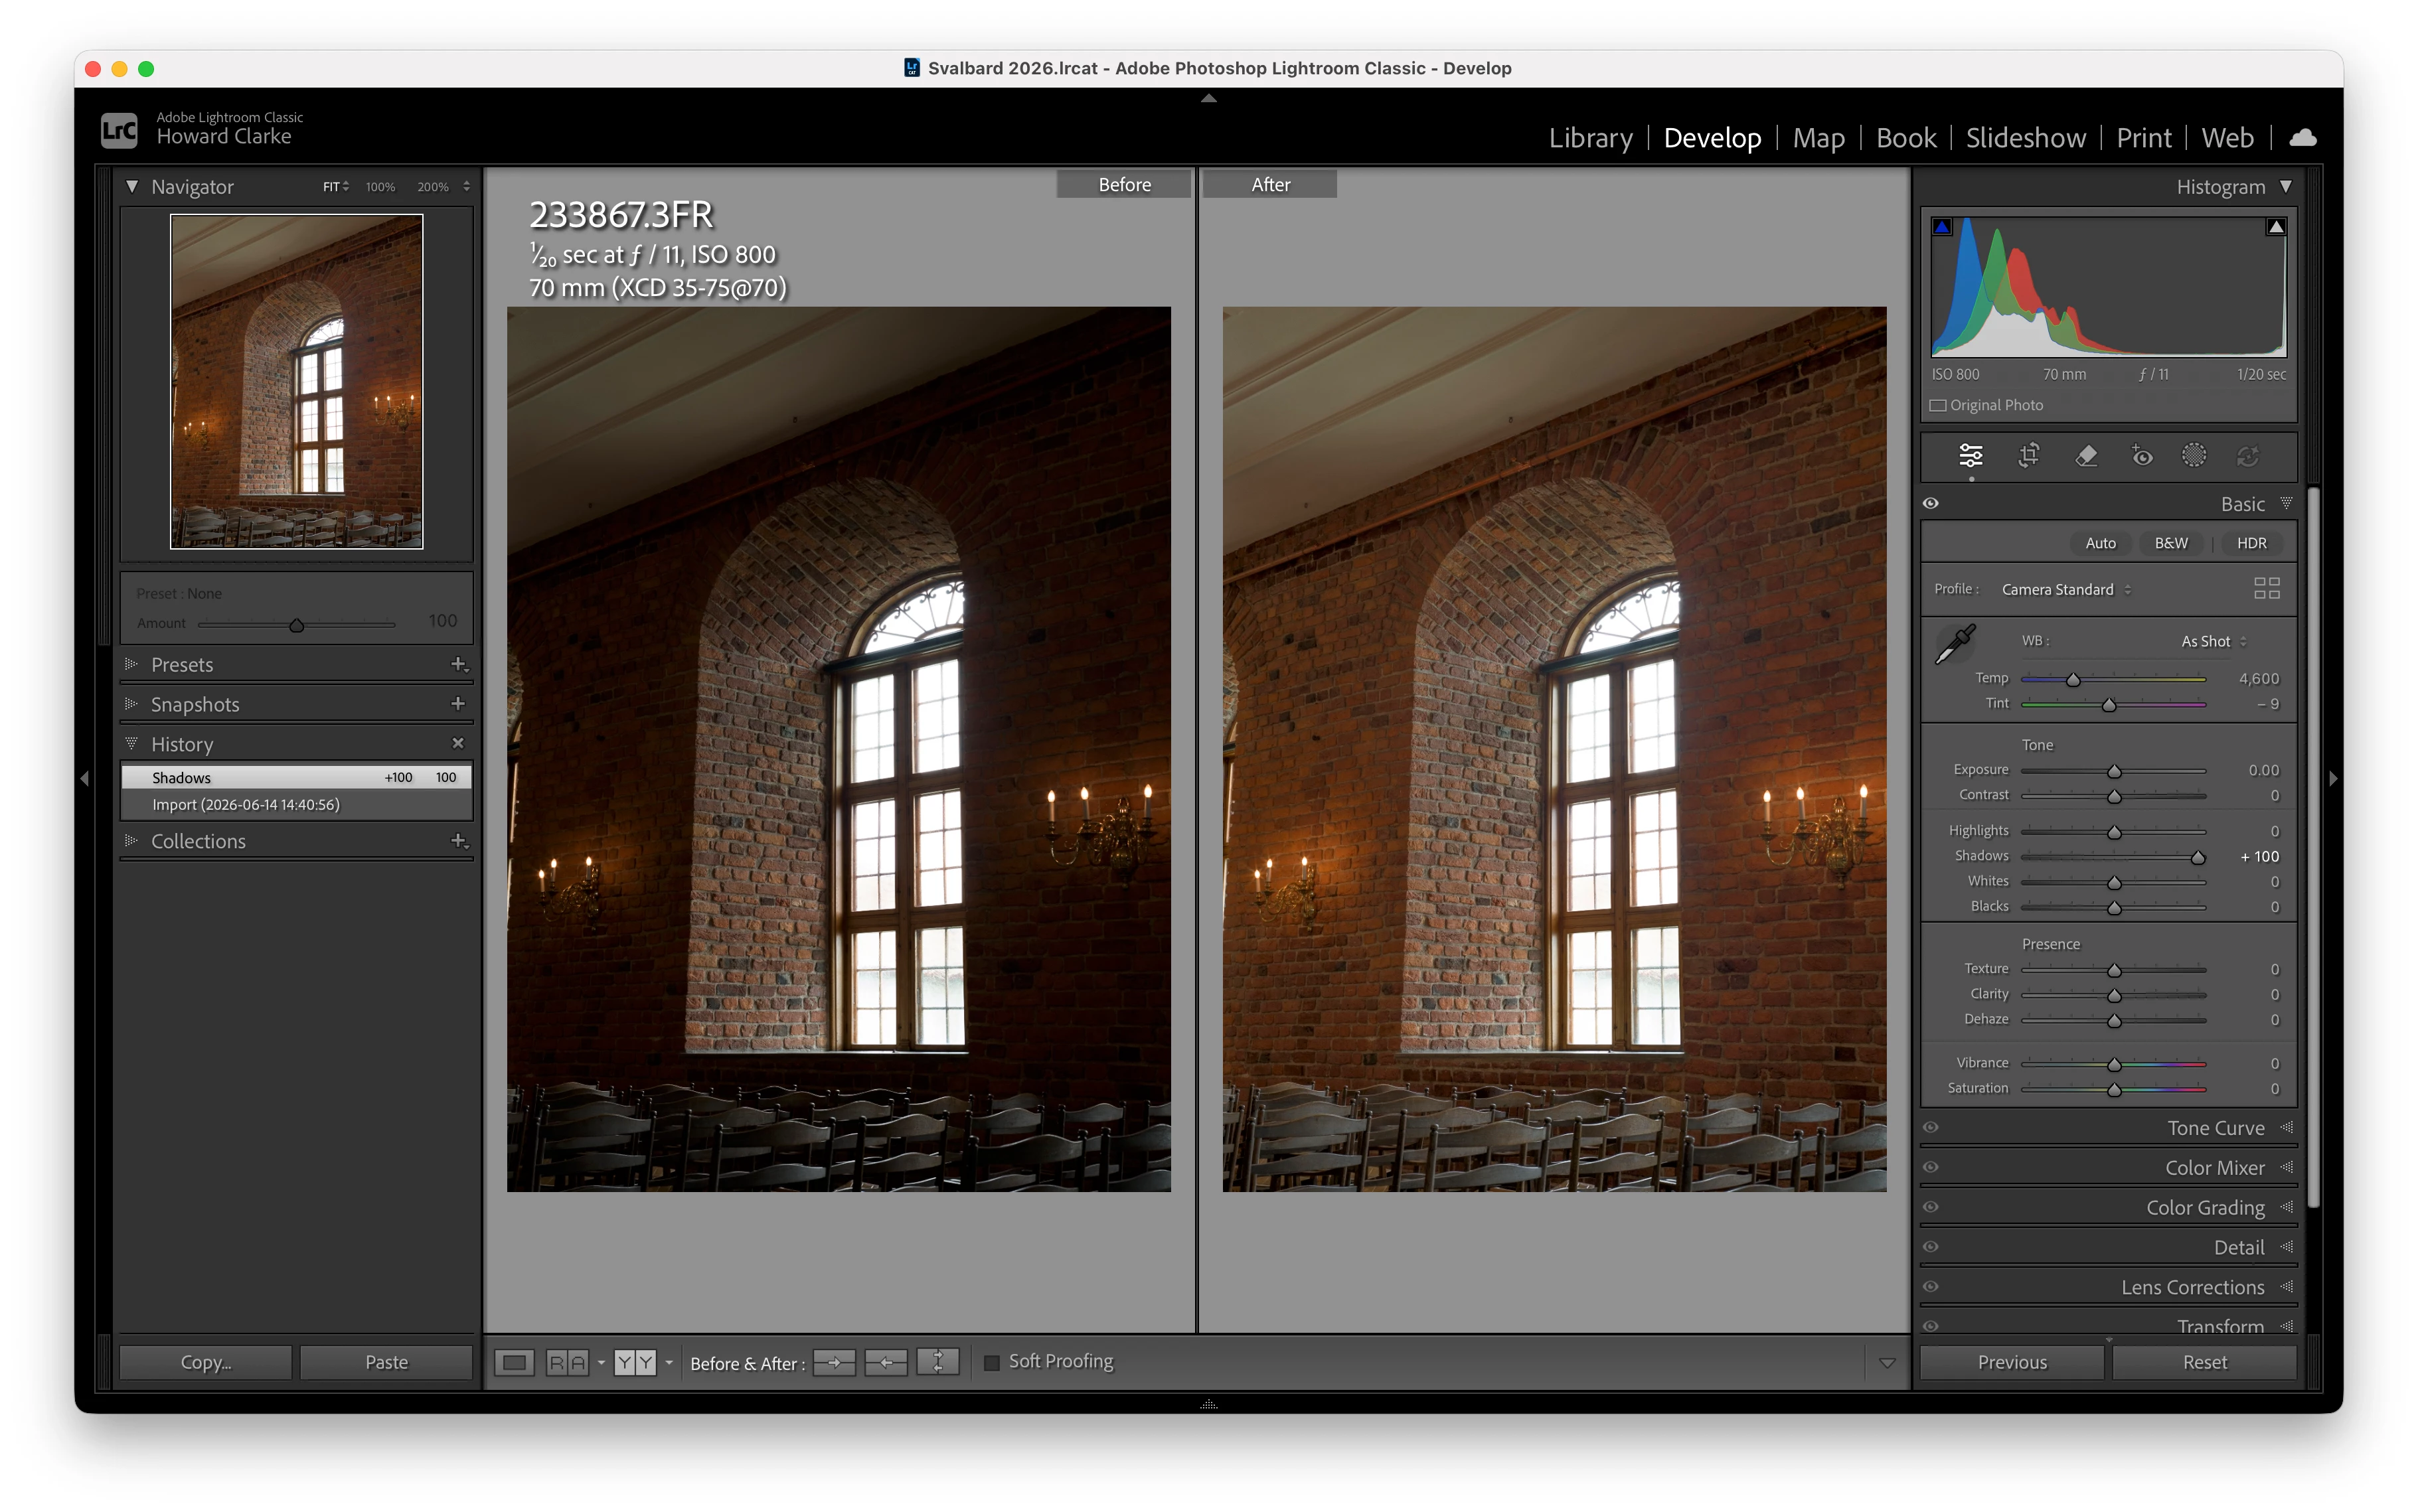
Task: Click the Exposure slider track
Action: [2113, 771]
